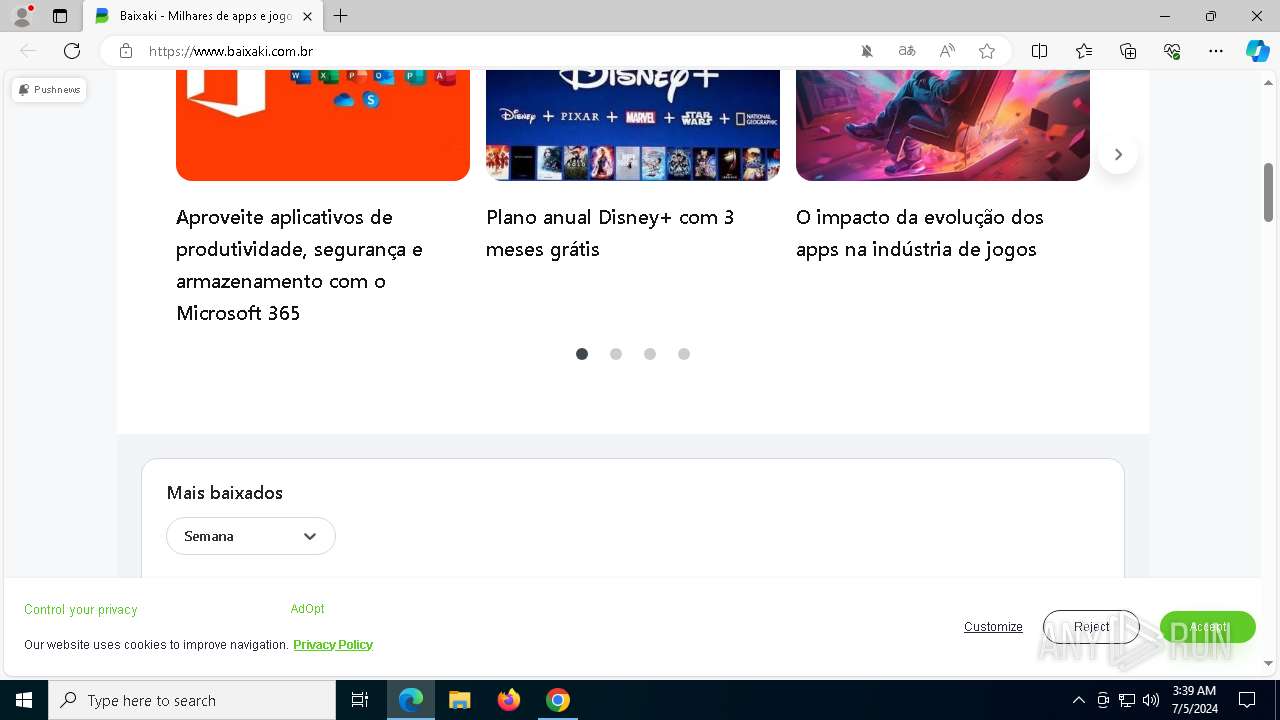The width and height of the screenshot is (1280, 720).
Task: Read article about Microsoft 365 apps
Action: (300, 265)
